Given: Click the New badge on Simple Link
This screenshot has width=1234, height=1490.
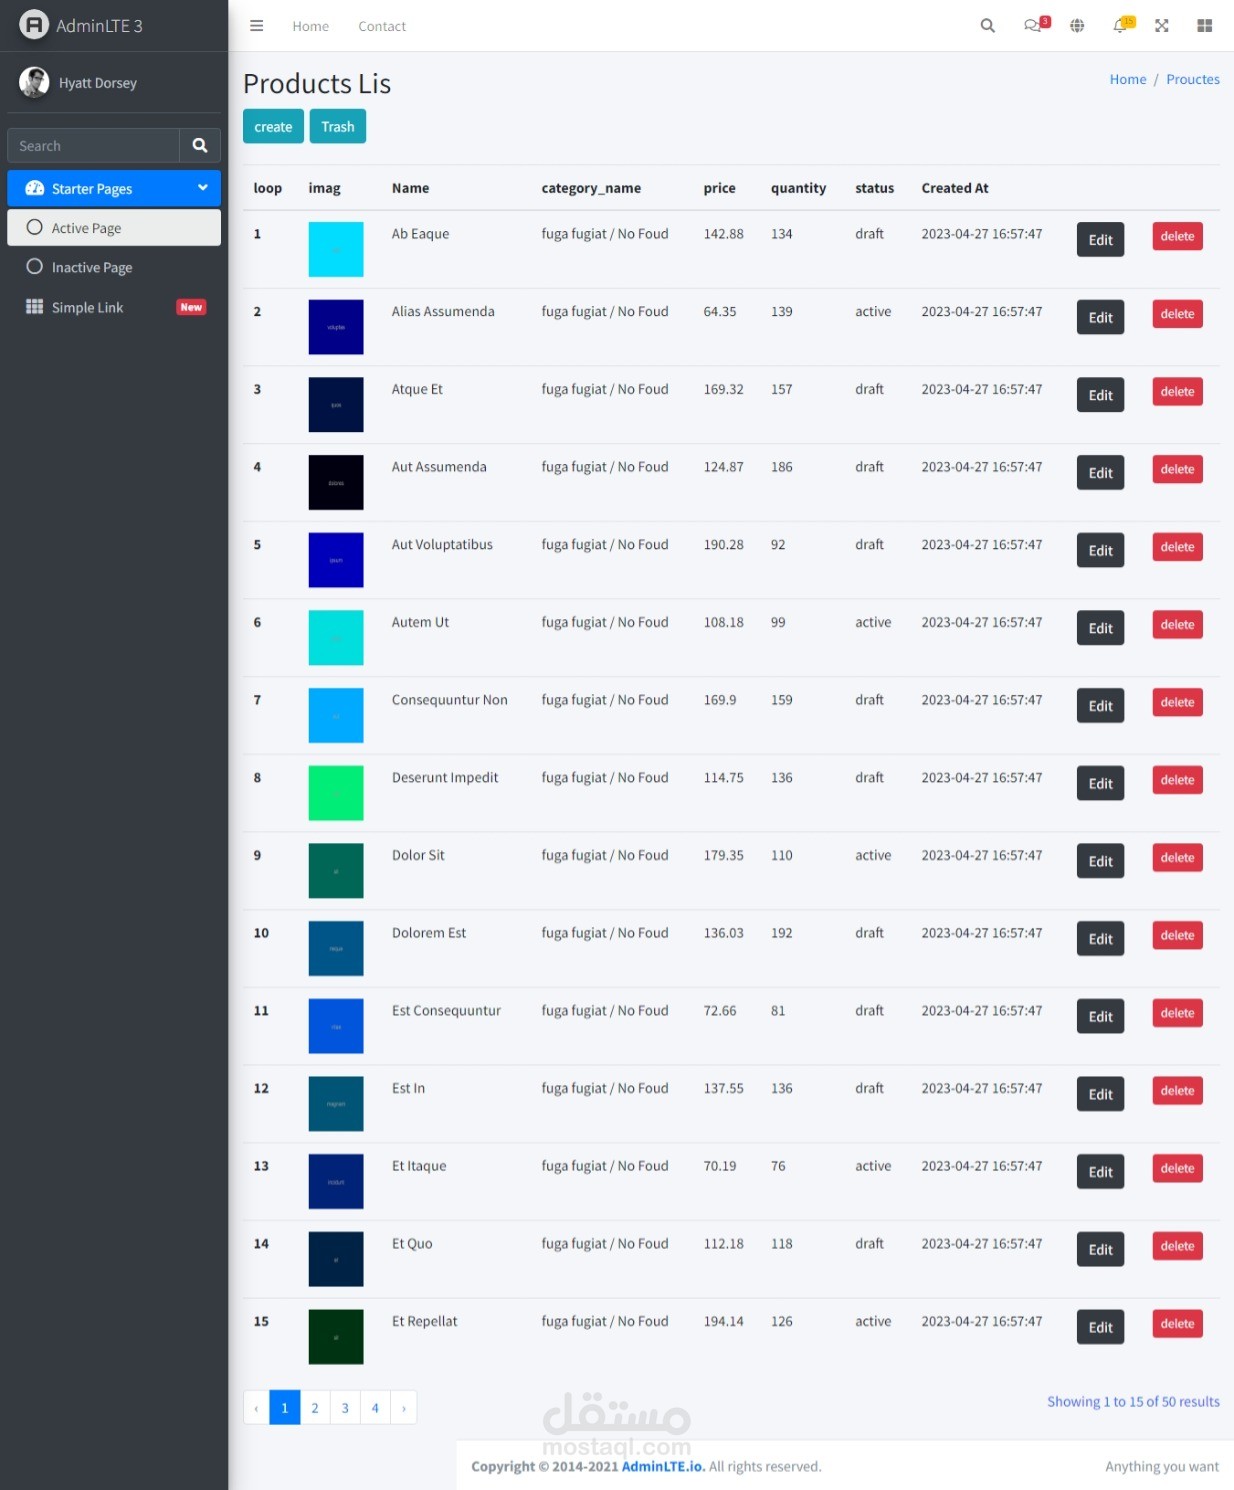Looking at the screenshot, I should click(x=191, y=307).
